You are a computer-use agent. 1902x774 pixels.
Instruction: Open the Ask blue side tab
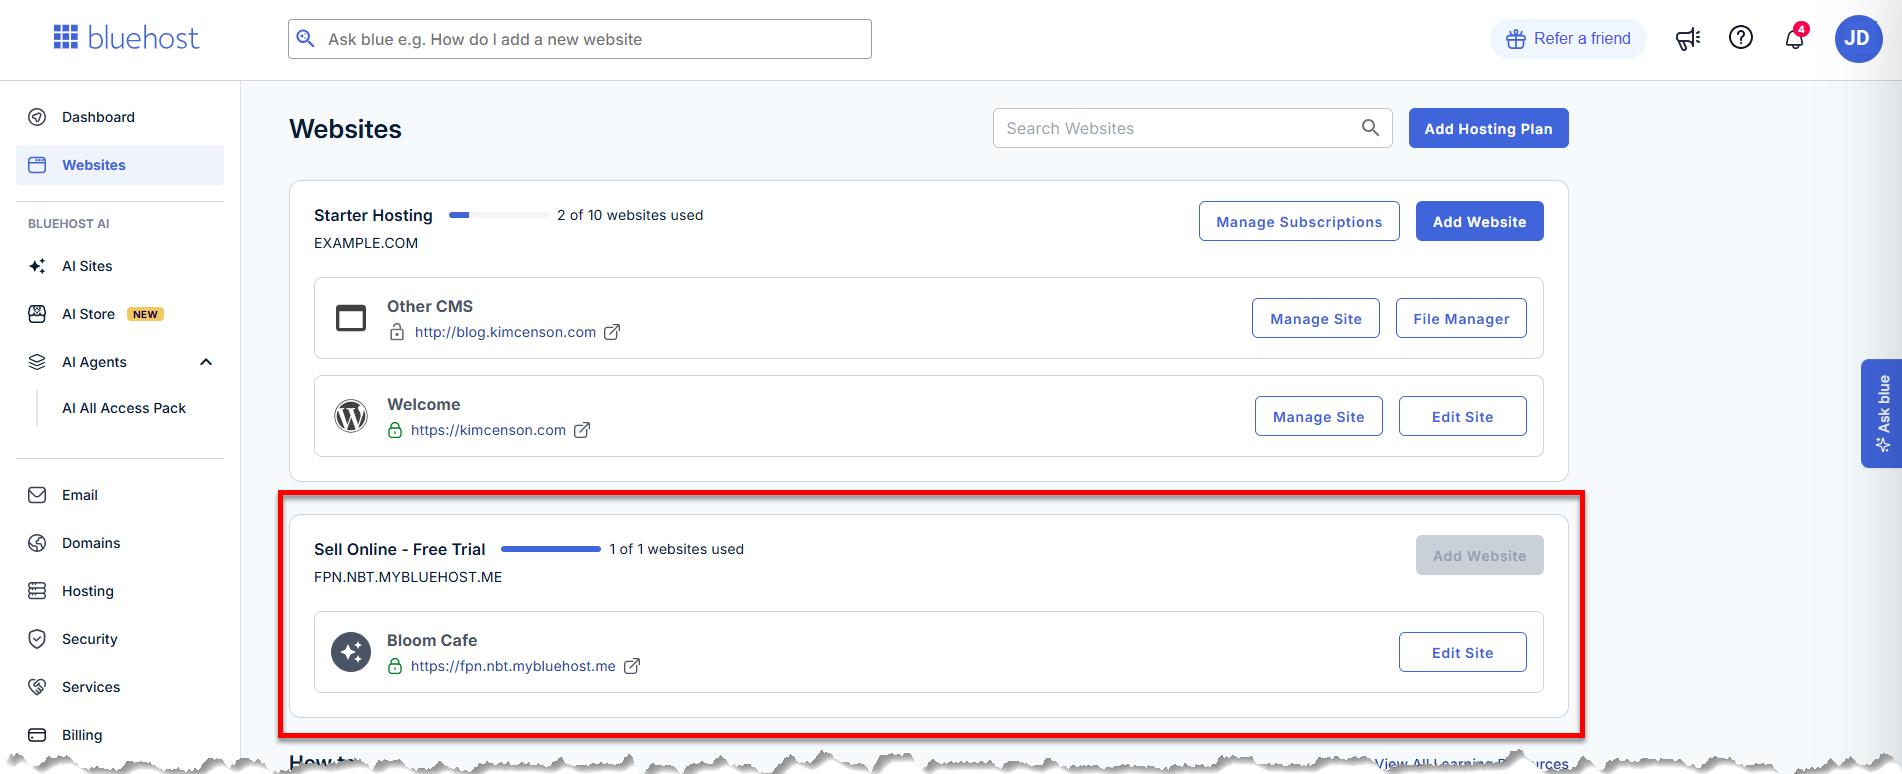coord(1881,413)
